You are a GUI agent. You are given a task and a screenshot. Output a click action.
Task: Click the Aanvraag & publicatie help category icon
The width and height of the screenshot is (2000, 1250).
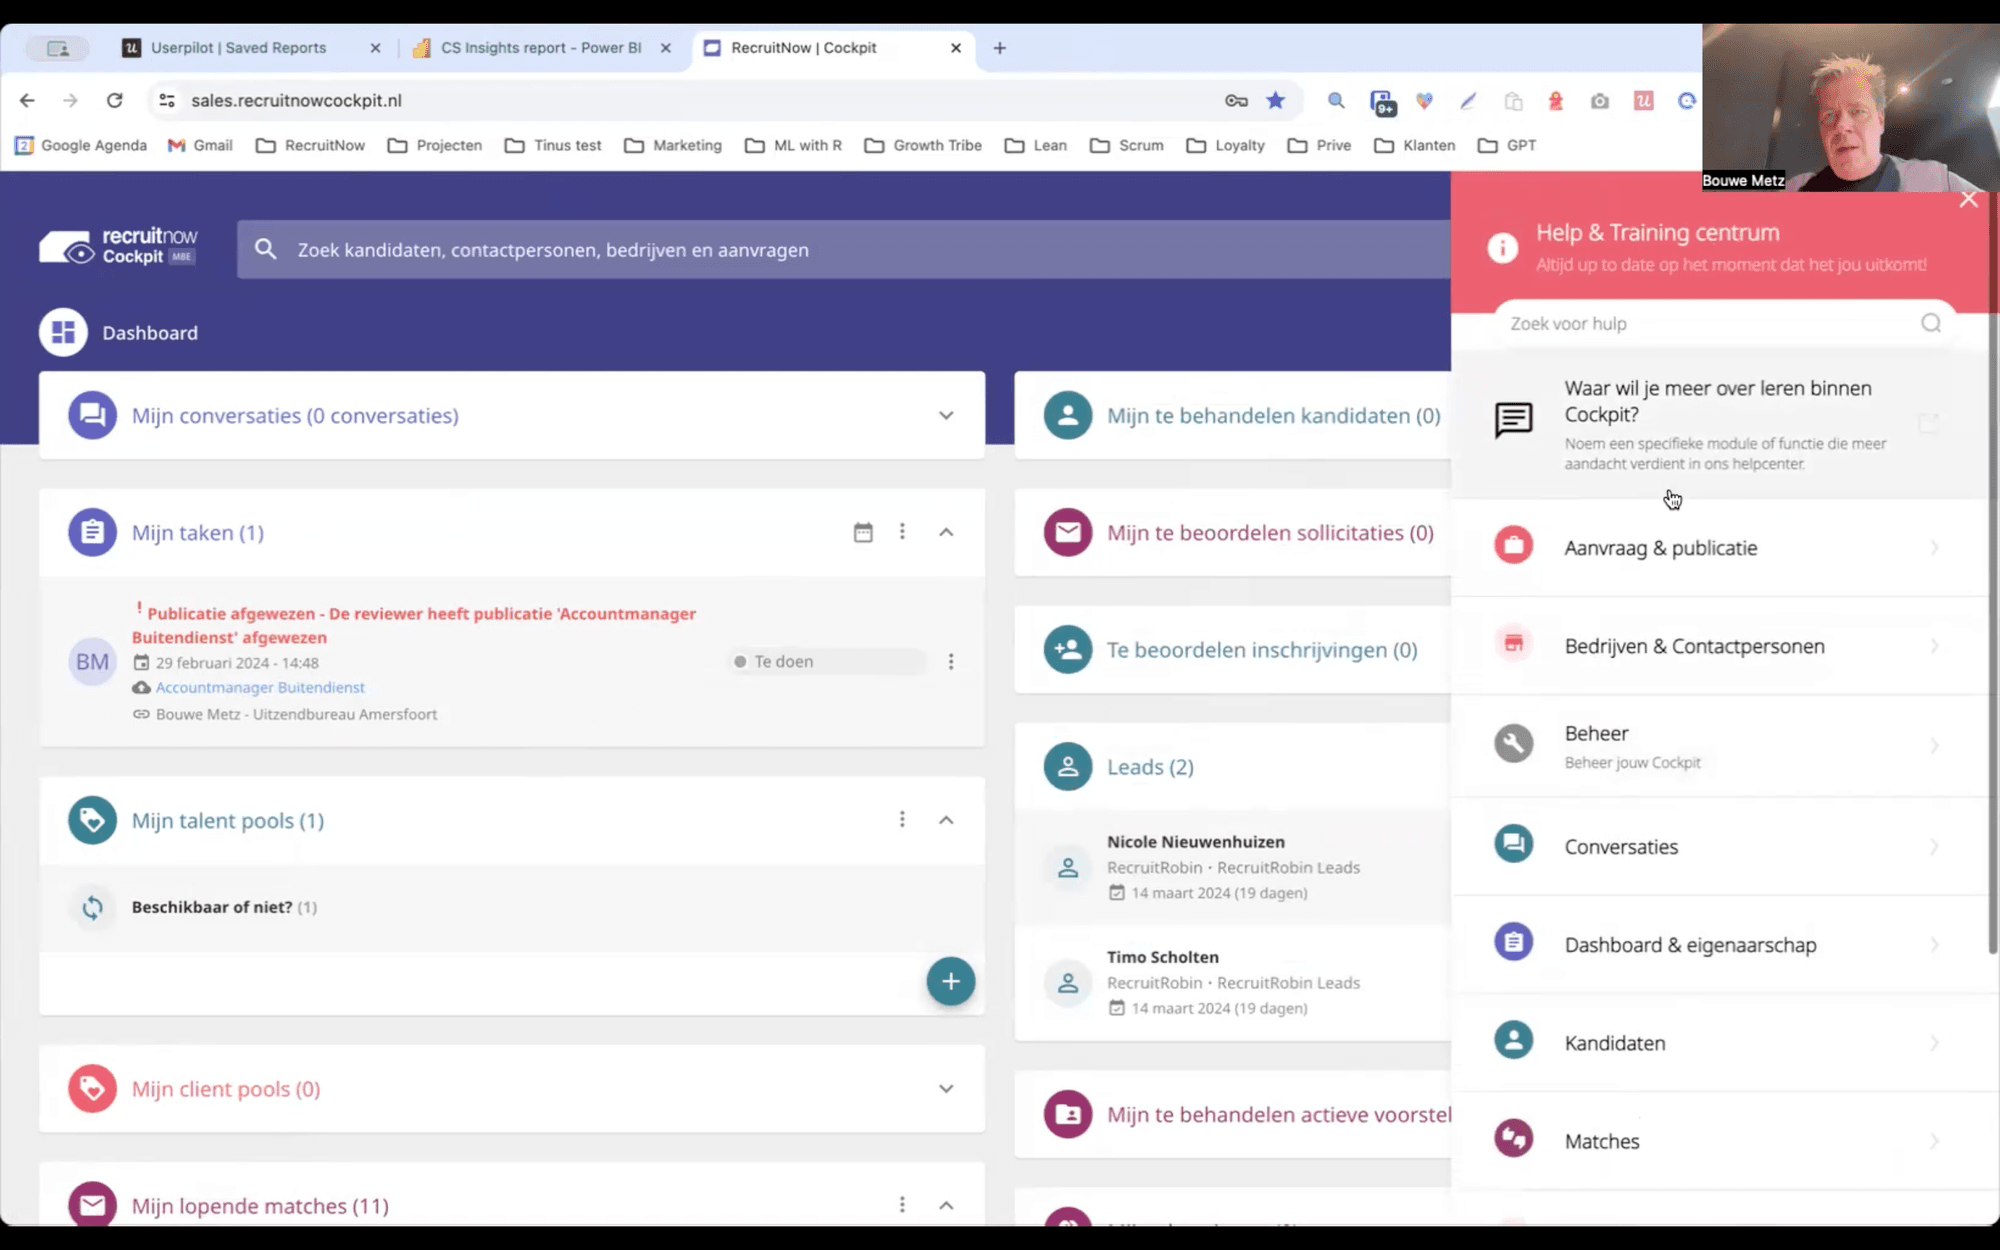point(1513,546)
